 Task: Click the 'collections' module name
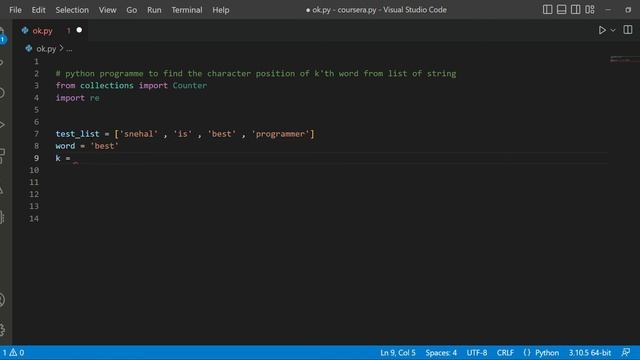coord(107,86)
